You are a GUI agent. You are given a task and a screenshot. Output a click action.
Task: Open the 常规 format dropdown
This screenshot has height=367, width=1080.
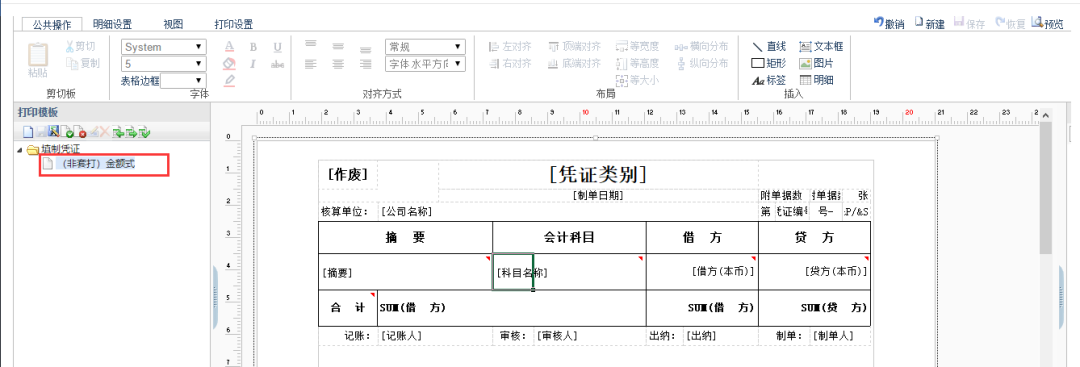click(425, 47)
